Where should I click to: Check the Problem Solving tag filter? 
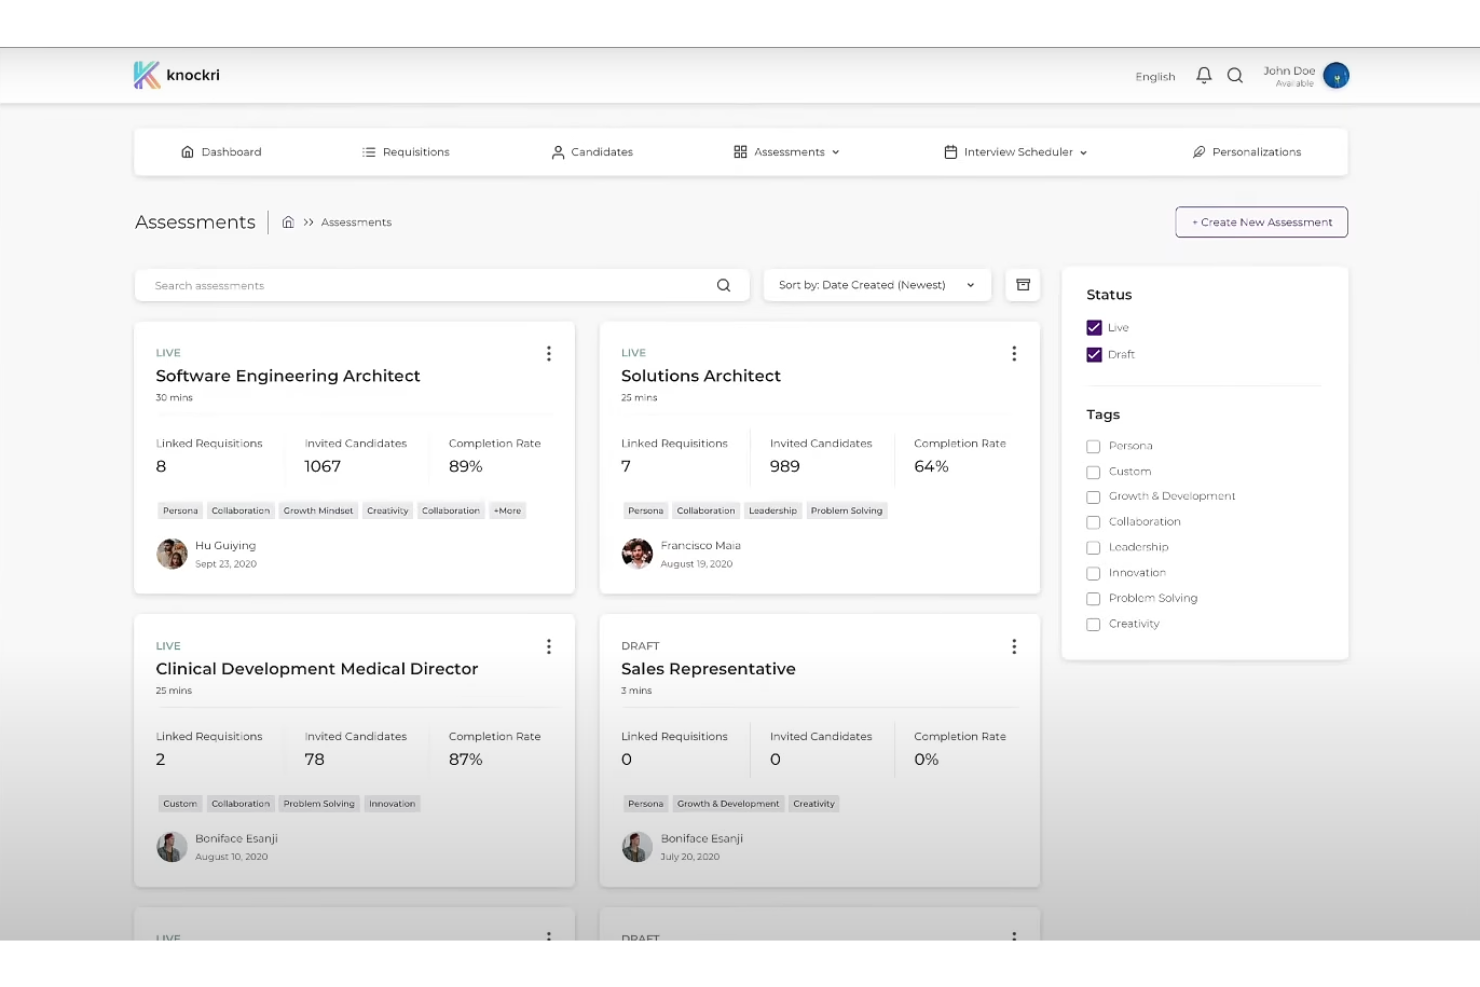(x=1093, y=599)
